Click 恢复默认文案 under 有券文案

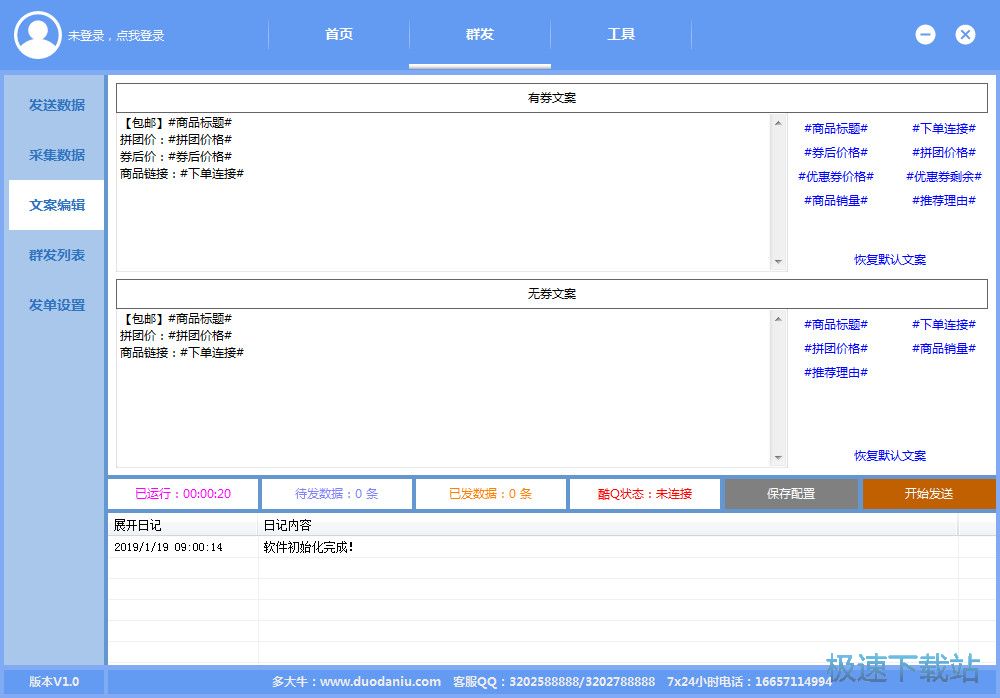890,260
